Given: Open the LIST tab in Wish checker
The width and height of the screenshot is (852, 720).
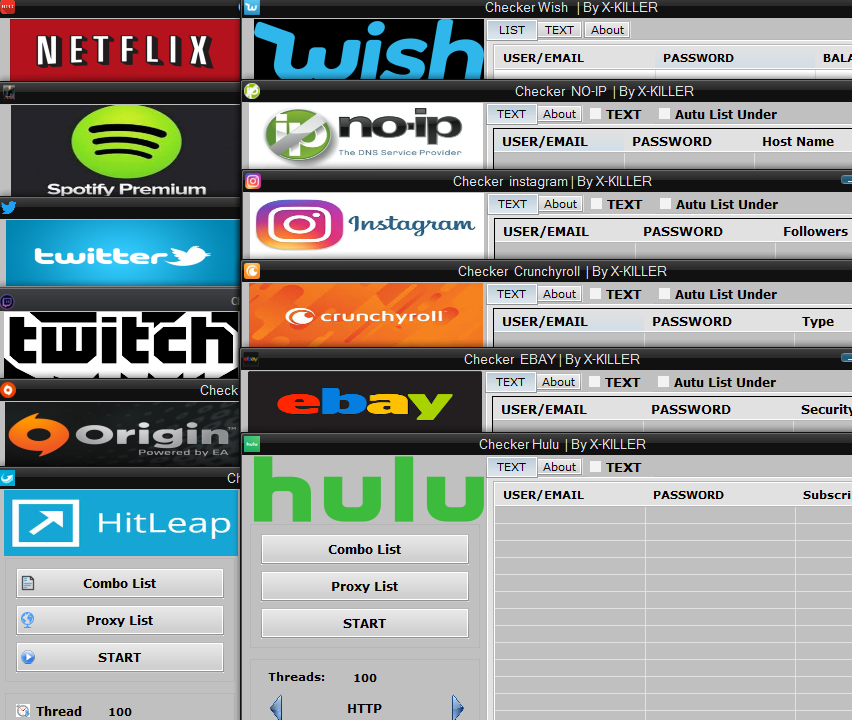Looking at the screenshot, I should (x=512, y=30).
